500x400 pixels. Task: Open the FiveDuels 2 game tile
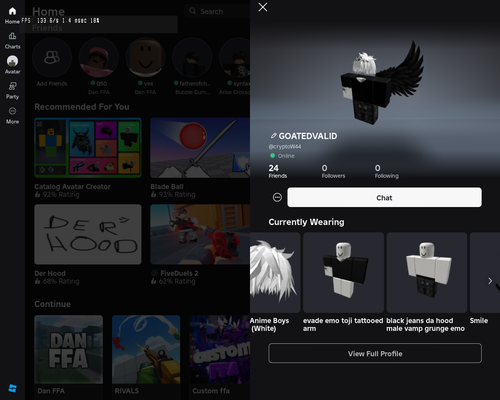click(200, 234)
